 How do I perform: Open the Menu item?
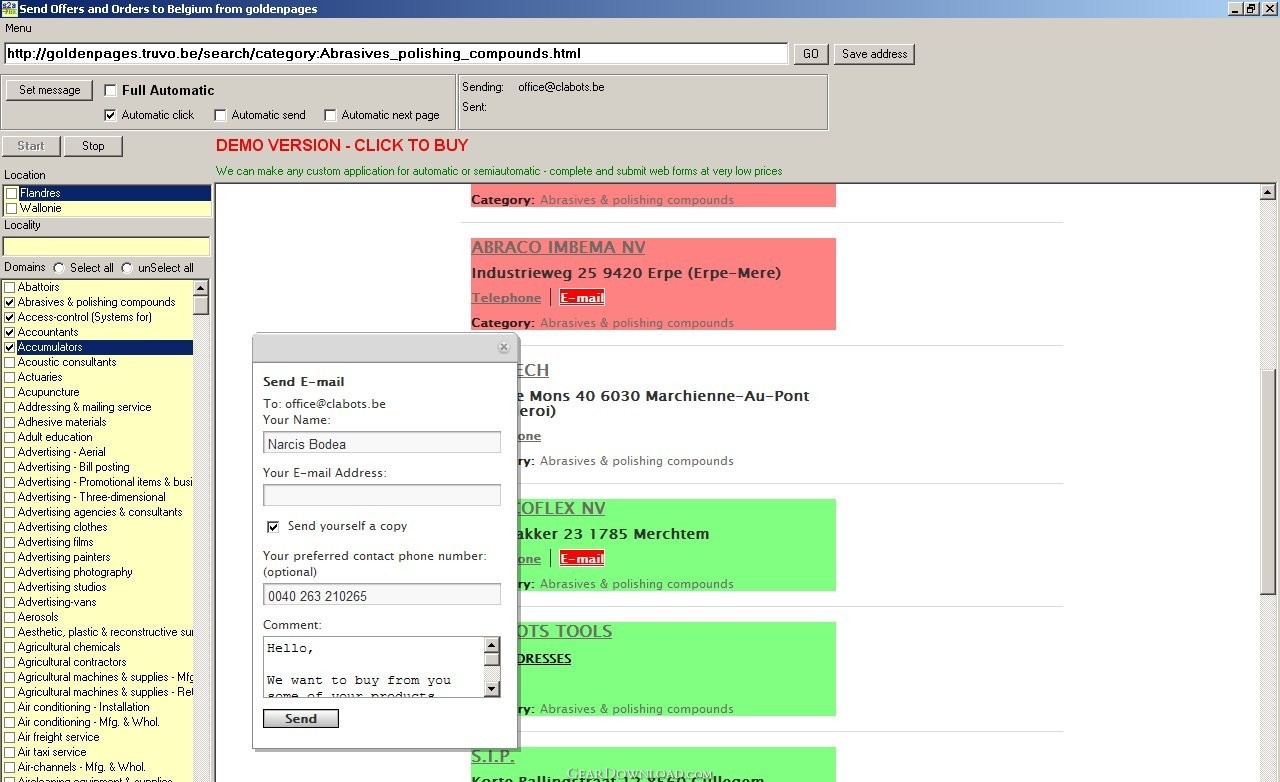click(18, 28)
